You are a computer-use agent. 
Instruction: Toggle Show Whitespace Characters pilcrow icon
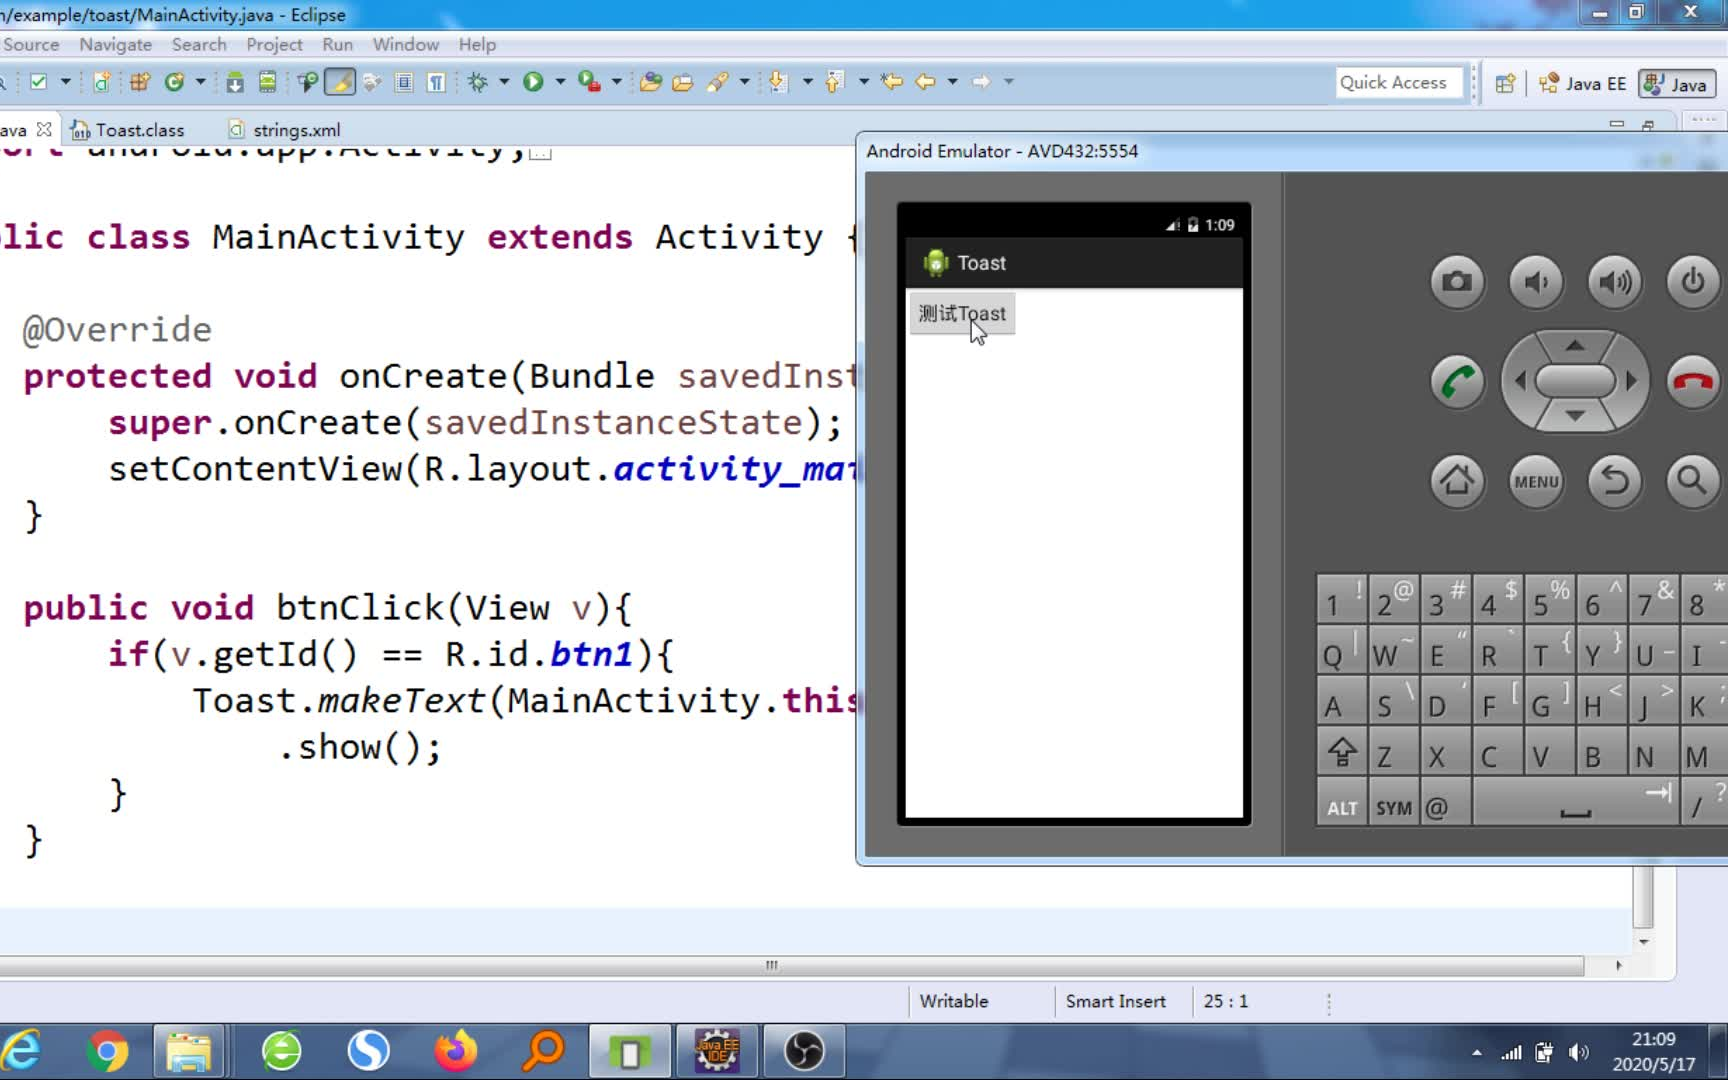(x=437, y=82)
